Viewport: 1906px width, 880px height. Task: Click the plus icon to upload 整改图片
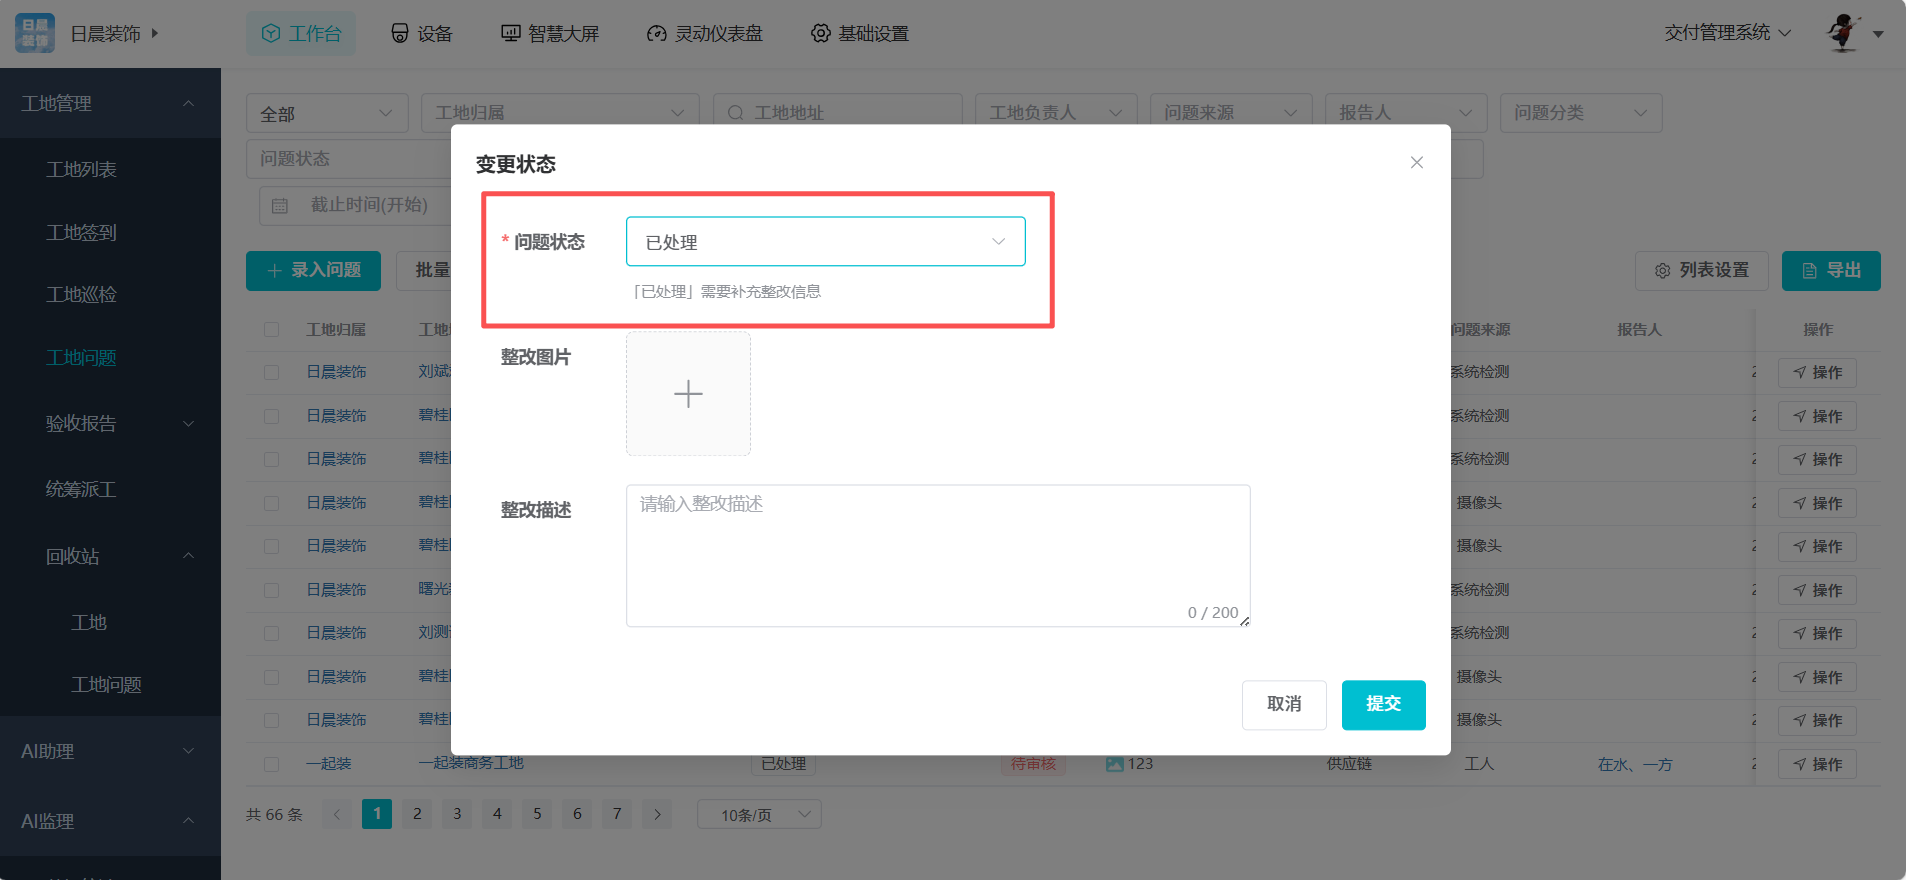point(688,394)
